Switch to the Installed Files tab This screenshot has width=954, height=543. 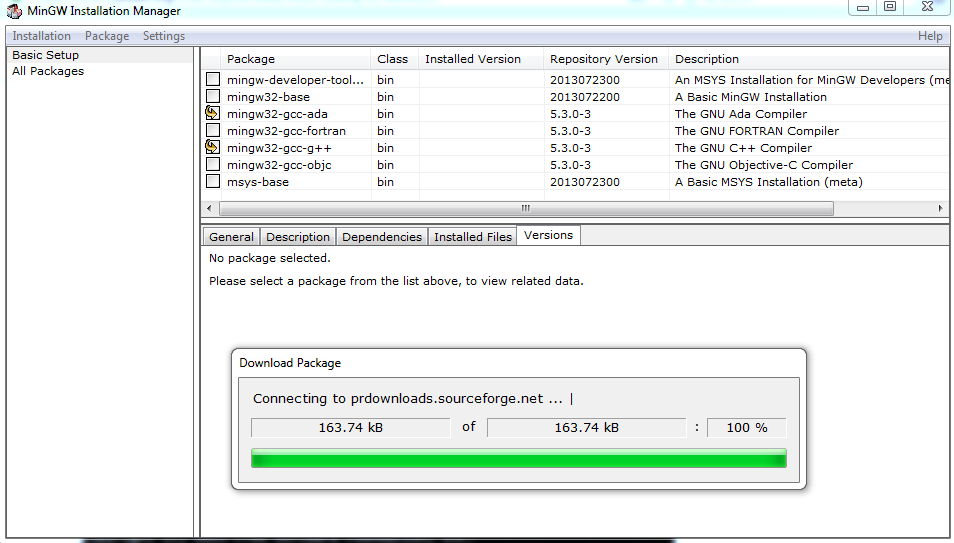coord(473,237)
